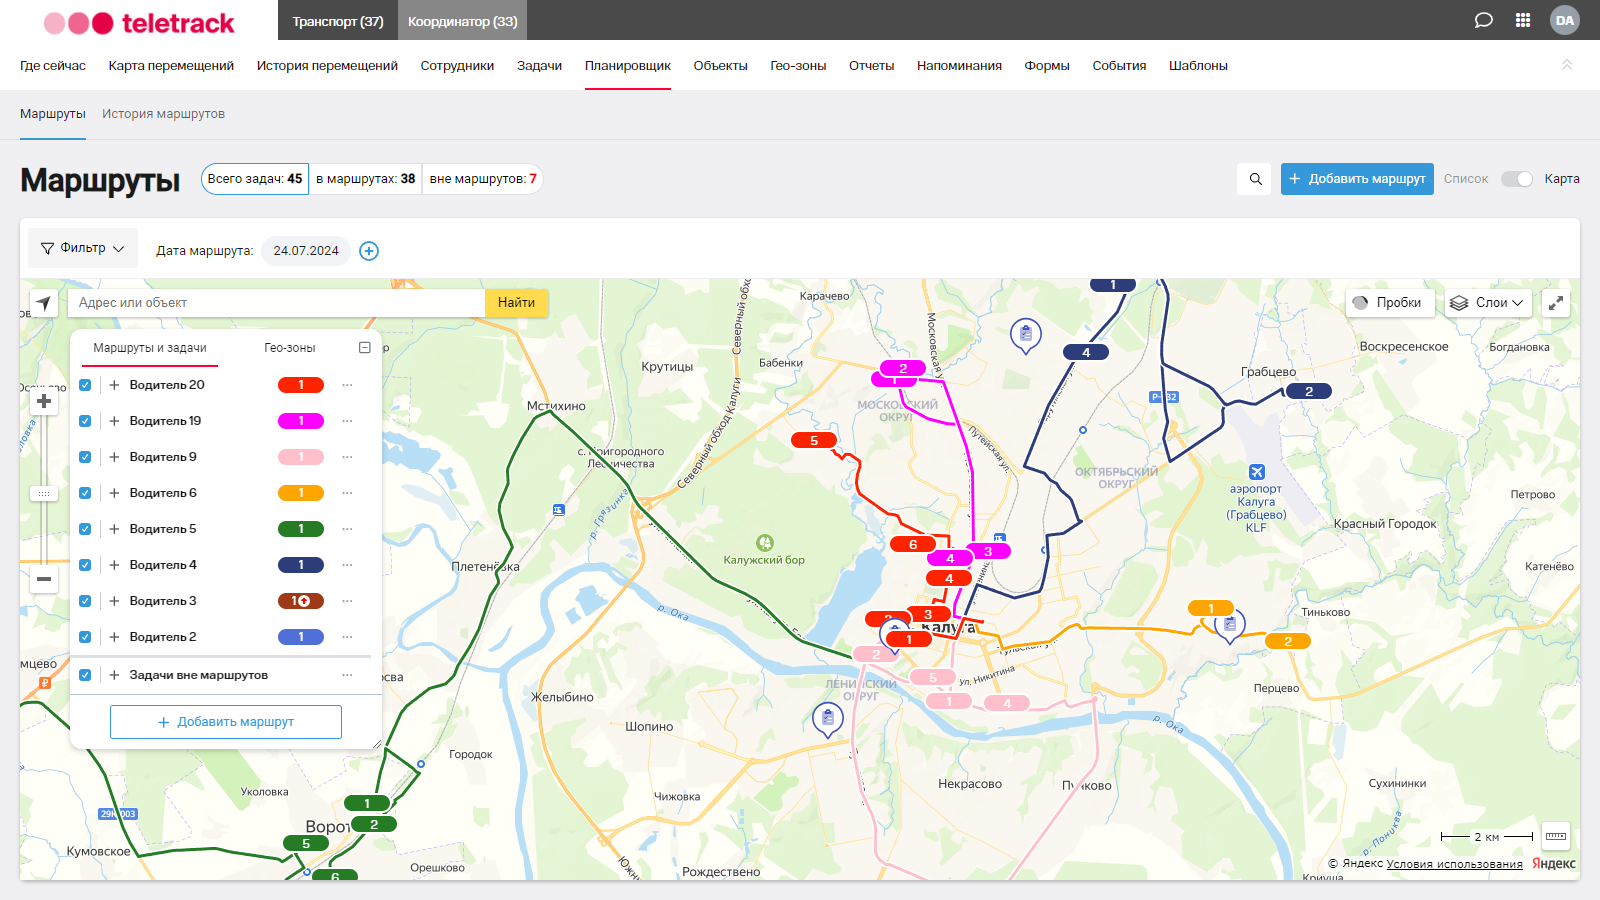Open the Отчеты menu item
The image size is (1600, 900).
pyautogui.click(x=871, y=66)
